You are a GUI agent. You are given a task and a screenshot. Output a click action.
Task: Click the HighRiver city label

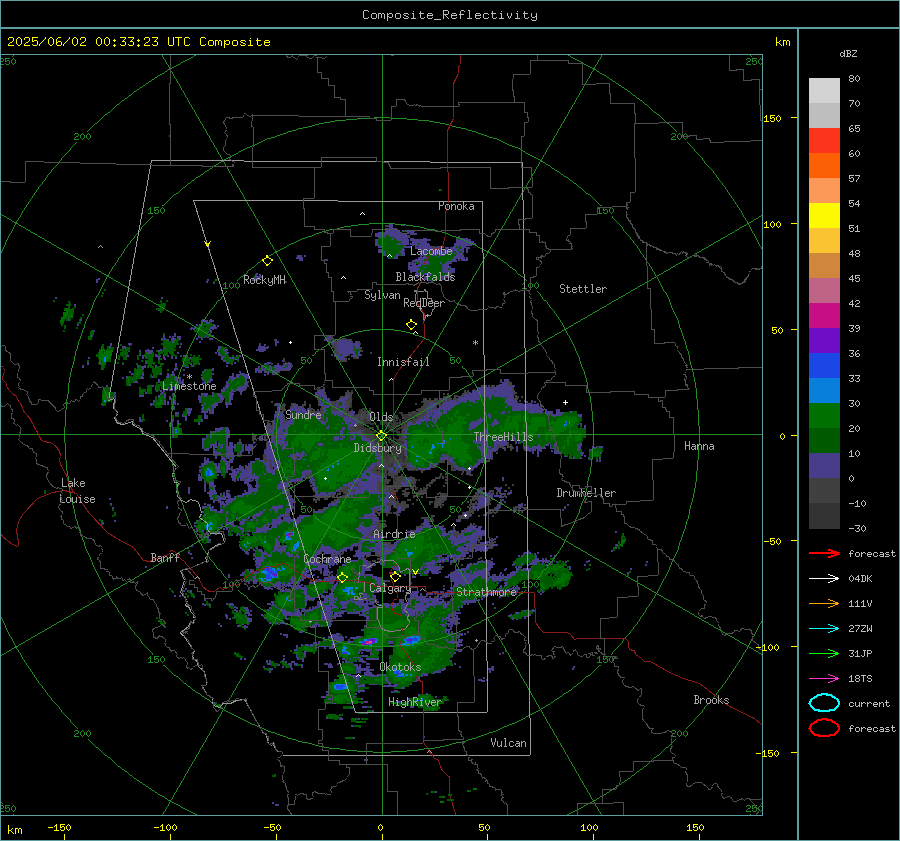(x=415, y=702)
